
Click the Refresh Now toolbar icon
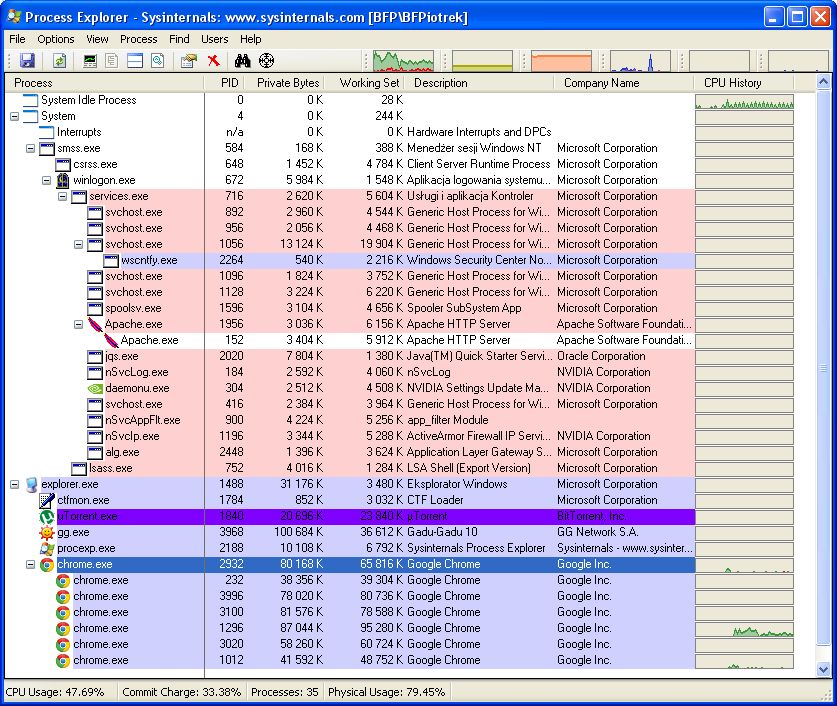tap(59, 61)
